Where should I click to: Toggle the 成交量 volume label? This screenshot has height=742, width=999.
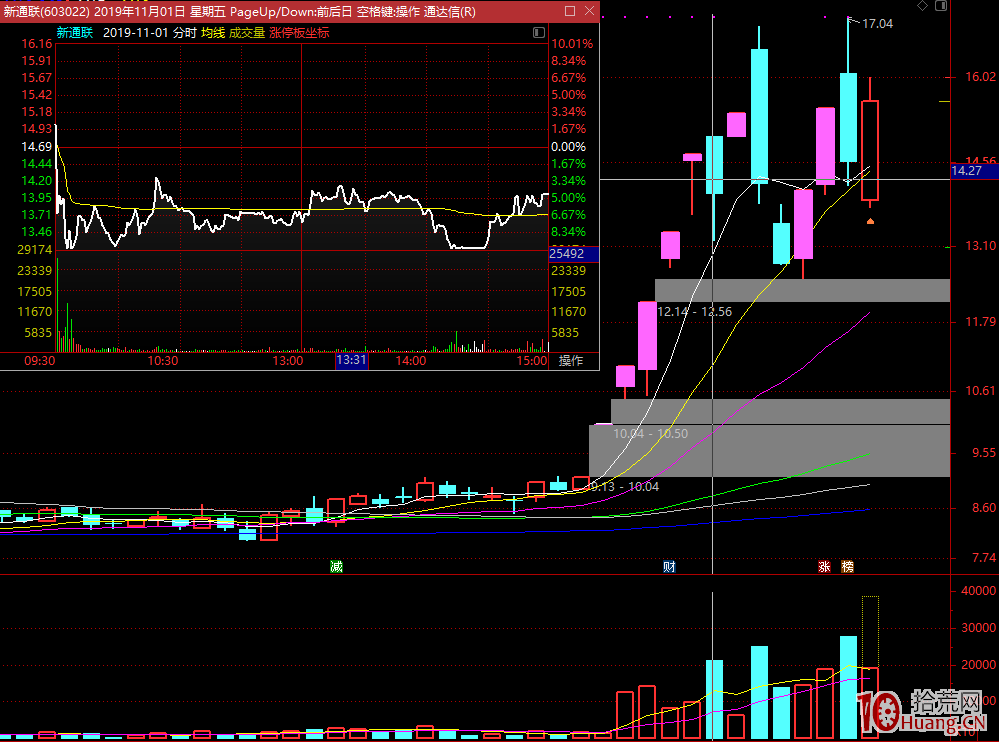tap(247, 32)
